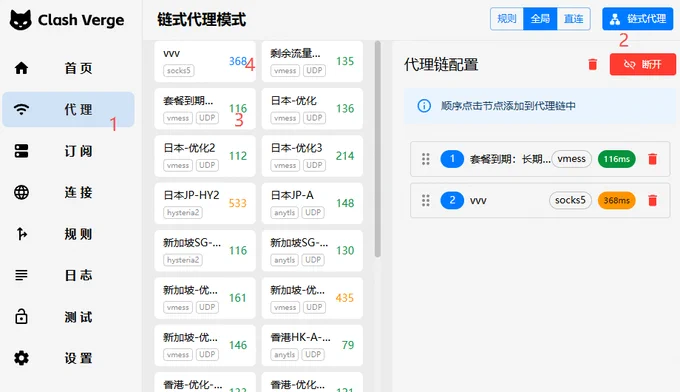
Task: Switch mode to 全局
Action: [x=540, y=19]
